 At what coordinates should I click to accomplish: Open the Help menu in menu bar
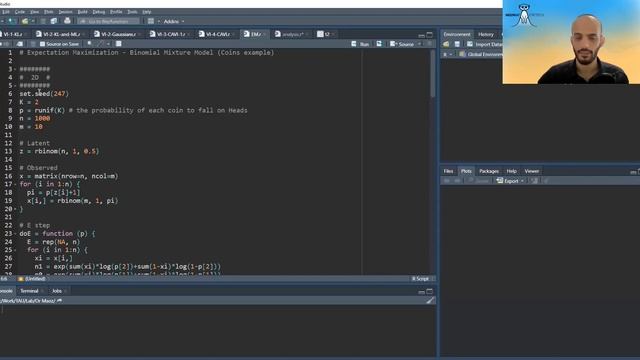click(147, 12)
